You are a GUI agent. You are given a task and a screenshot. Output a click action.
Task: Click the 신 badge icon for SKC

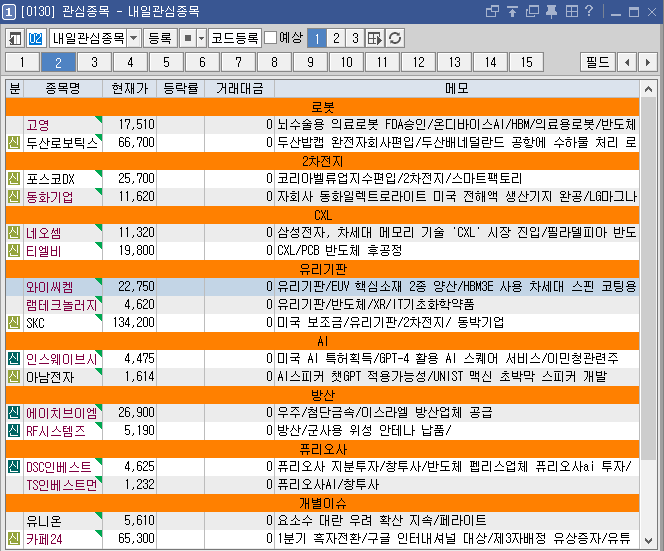coord(14,322)
